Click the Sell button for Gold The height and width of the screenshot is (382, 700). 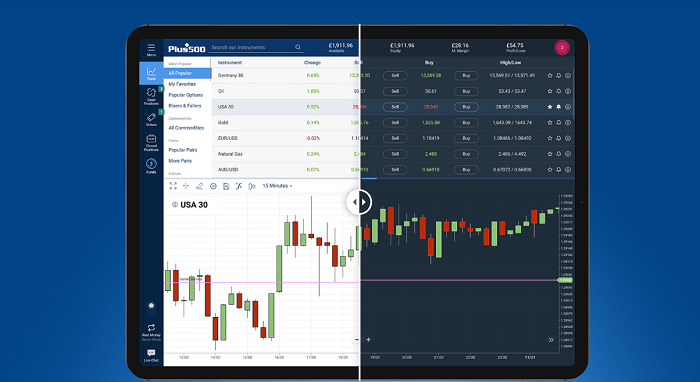[395, 123]
